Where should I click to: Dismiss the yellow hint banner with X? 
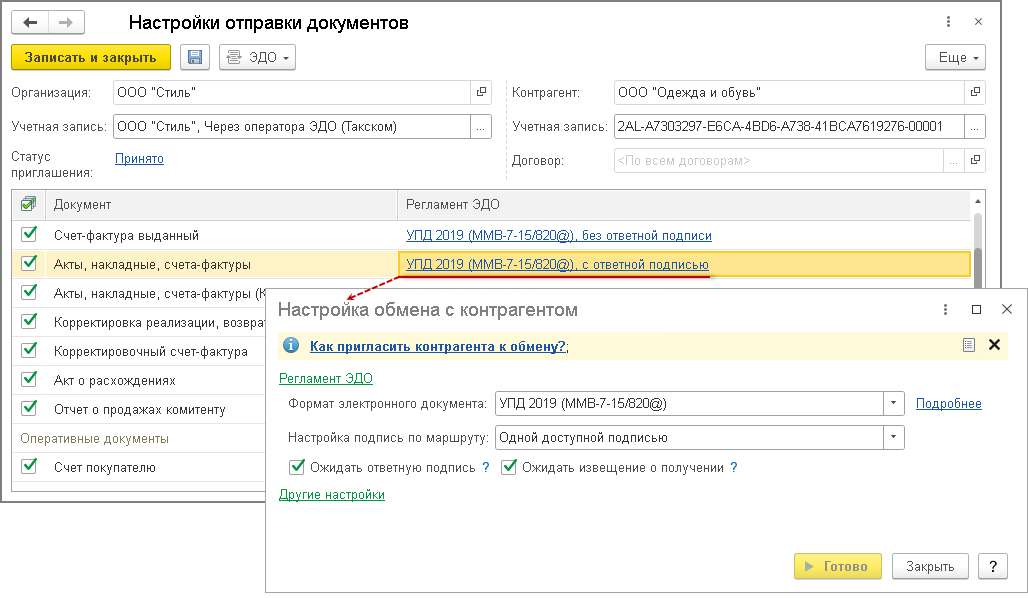click(994, 345)
